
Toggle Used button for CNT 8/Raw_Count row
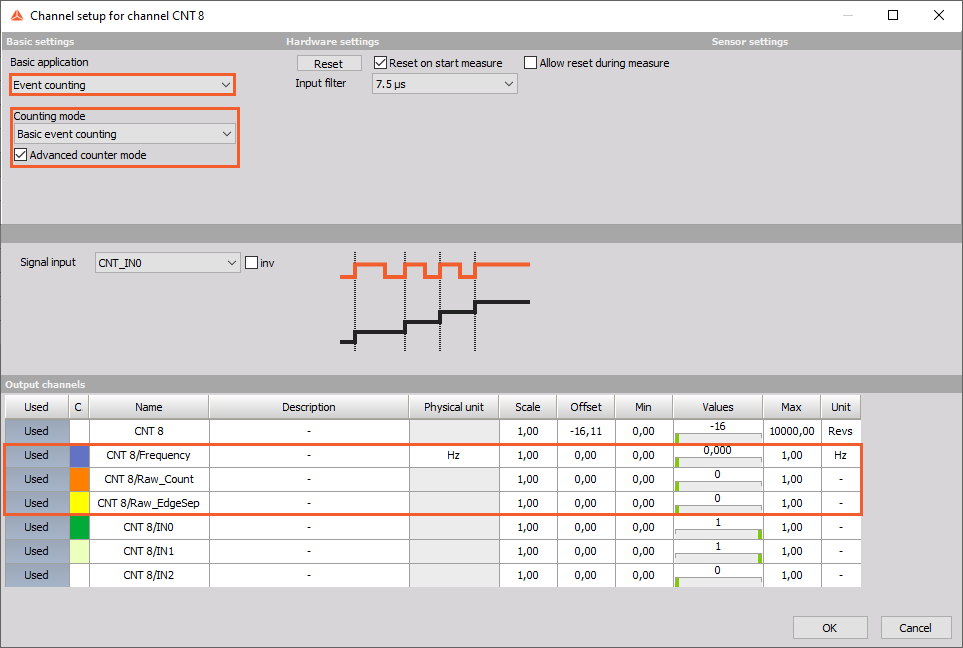pyautogui.click(x=36, y=479)
